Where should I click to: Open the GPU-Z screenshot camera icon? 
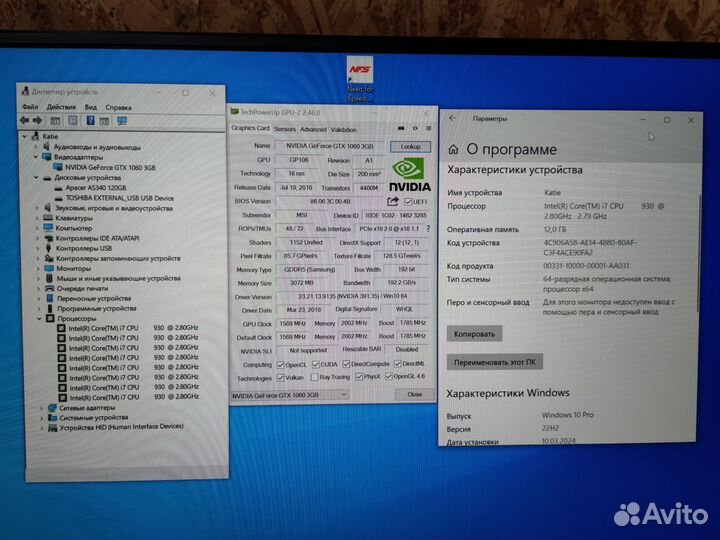(x=401, y=129)
